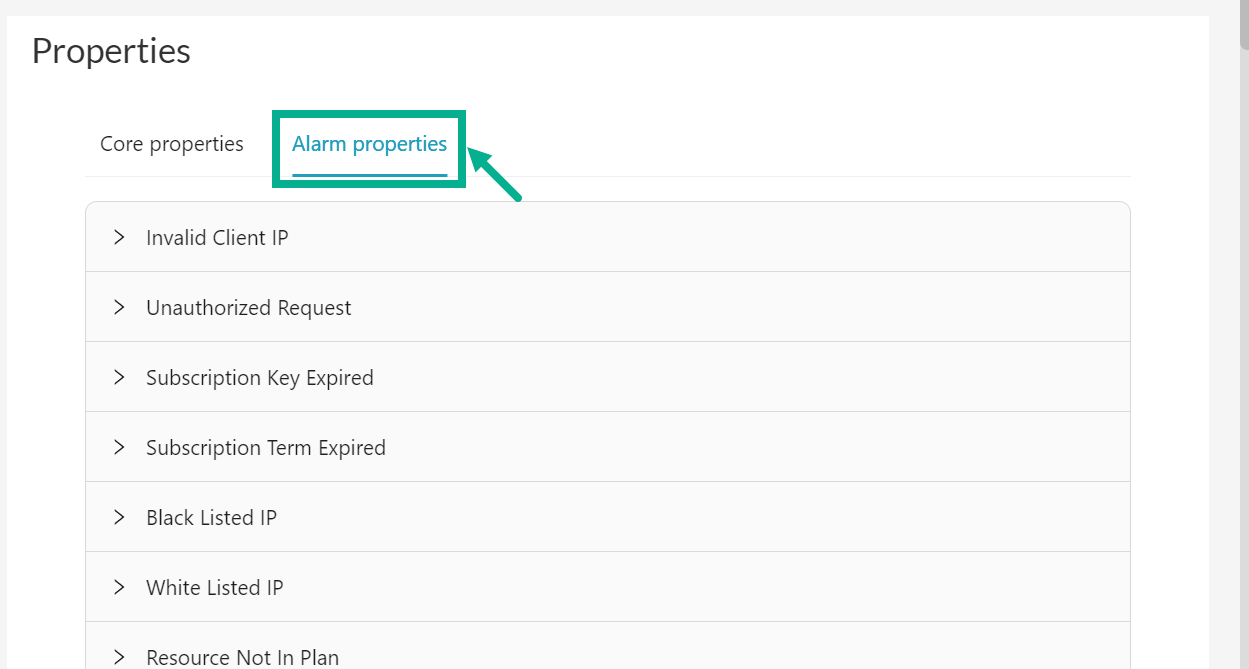Expand the Invalid Client IP row title
Screen dimensions: 1249x669
pos(217,238)
